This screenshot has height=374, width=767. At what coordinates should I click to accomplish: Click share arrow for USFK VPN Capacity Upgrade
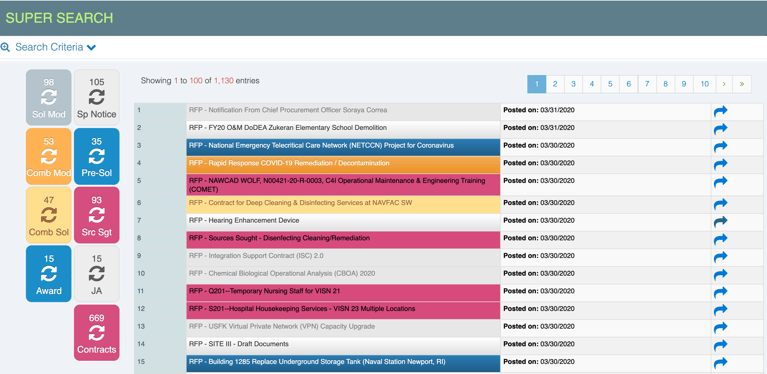(721, 328)
